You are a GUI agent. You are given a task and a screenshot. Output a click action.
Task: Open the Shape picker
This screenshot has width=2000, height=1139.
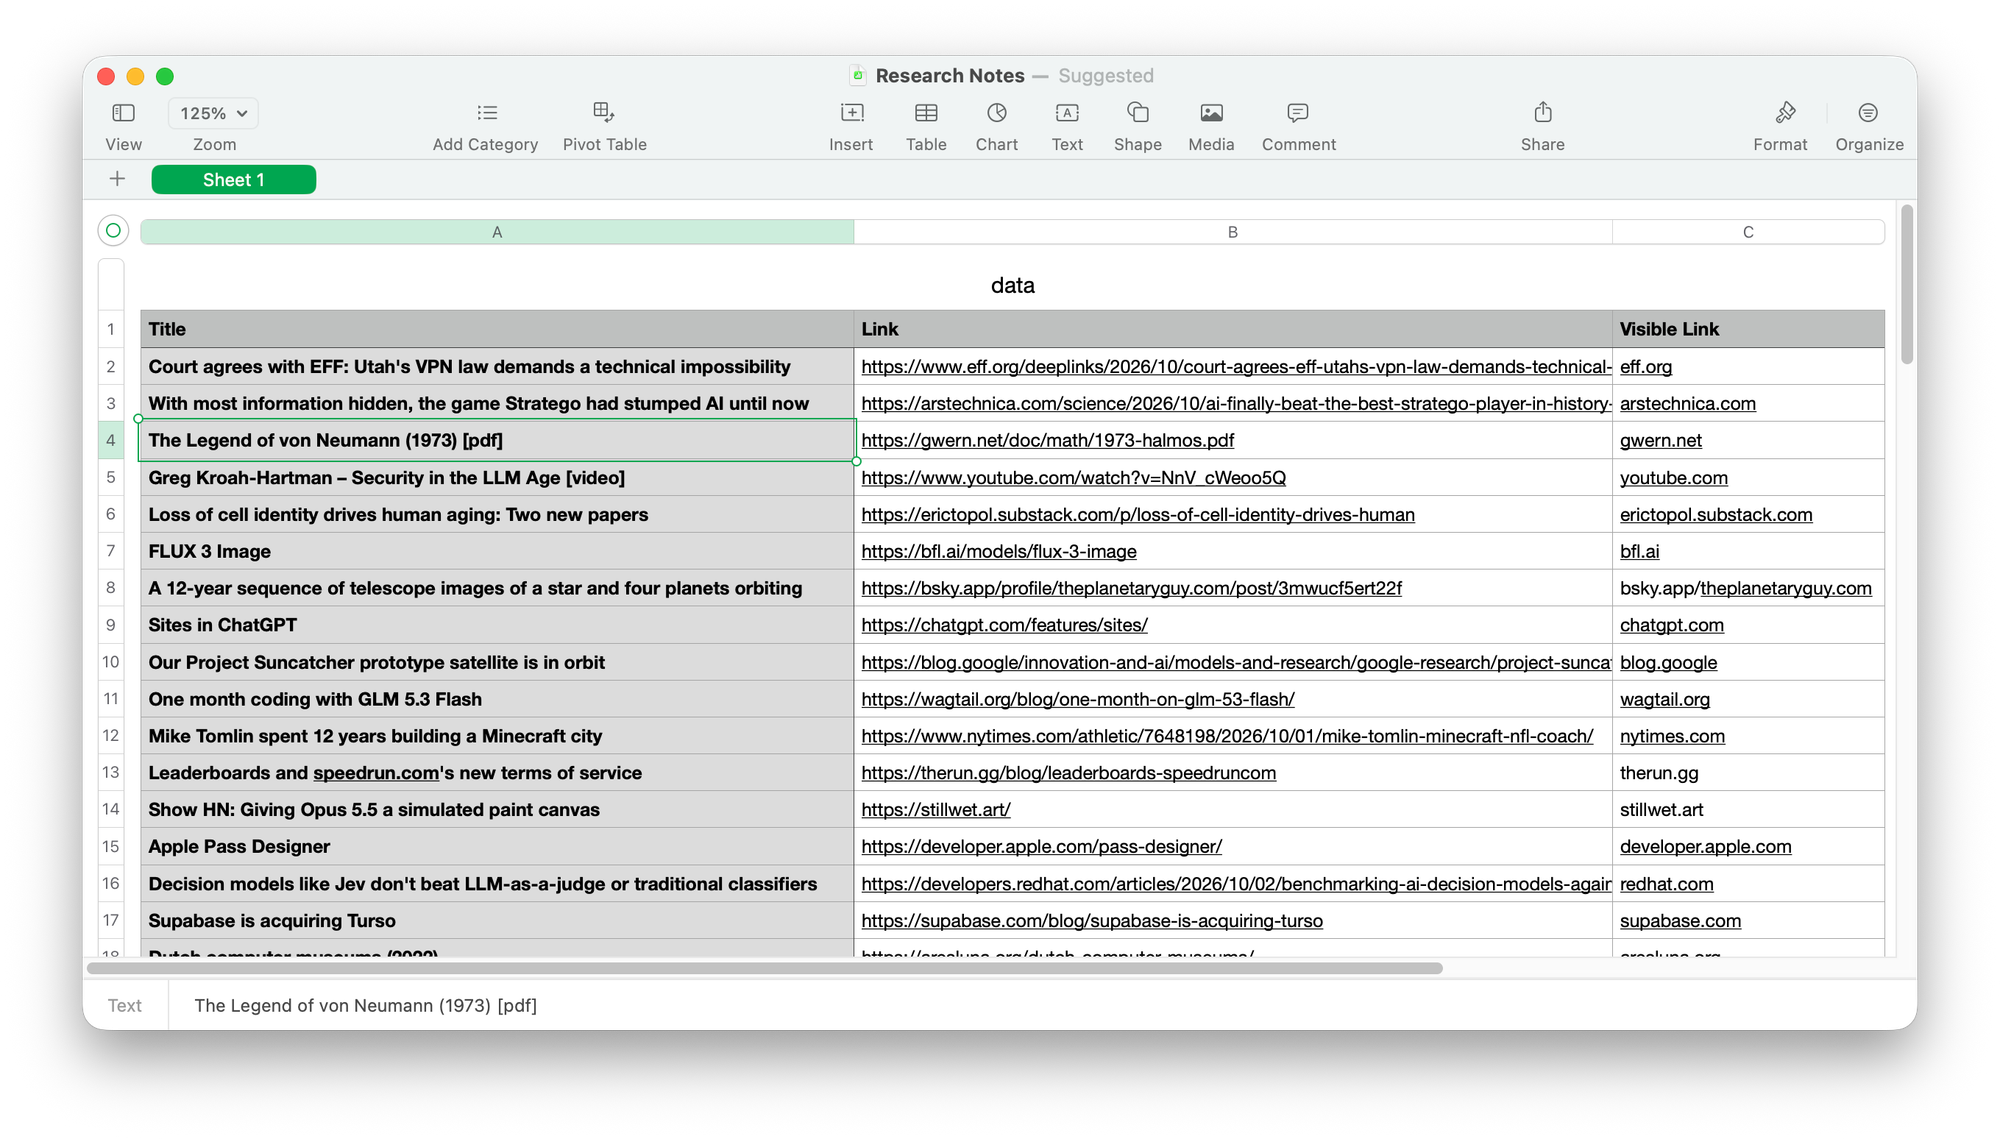[x=1138, y=113]
